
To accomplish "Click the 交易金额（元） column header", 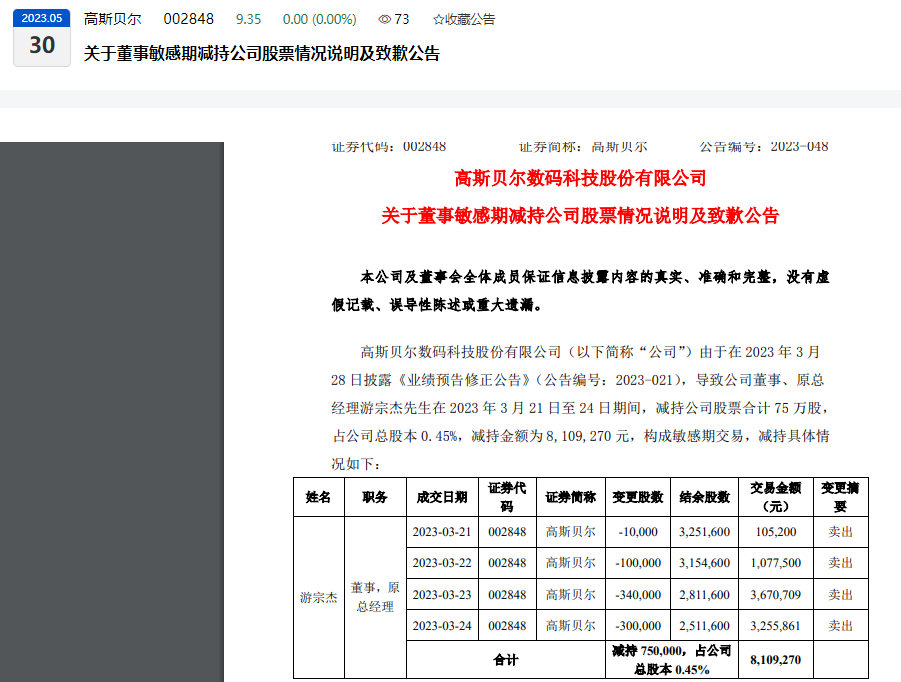I will (x=776, y=497).
